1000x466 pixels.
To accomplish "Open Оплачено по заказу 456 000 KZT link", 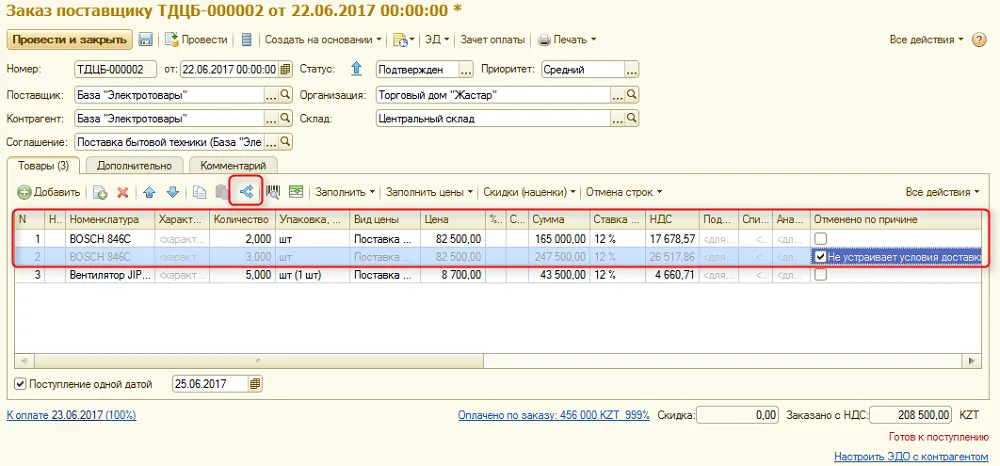I will point(554,415).
